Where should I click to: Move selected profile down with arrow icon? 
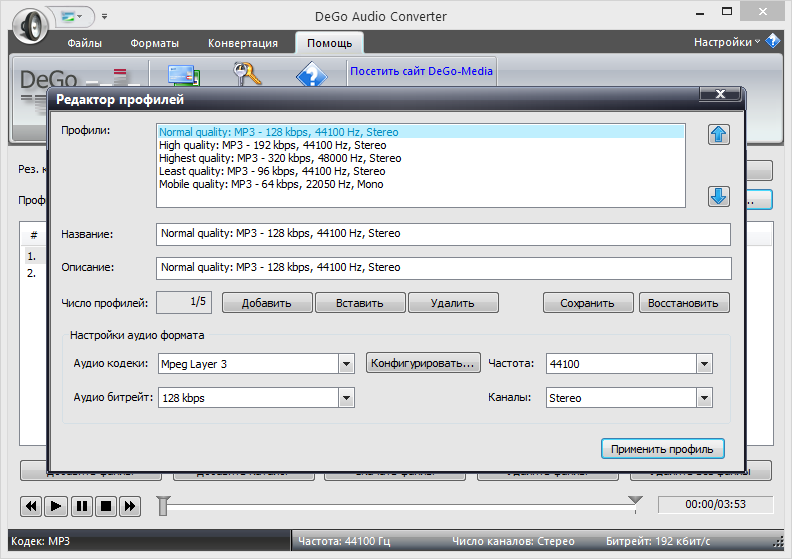(x=718, y=196)
